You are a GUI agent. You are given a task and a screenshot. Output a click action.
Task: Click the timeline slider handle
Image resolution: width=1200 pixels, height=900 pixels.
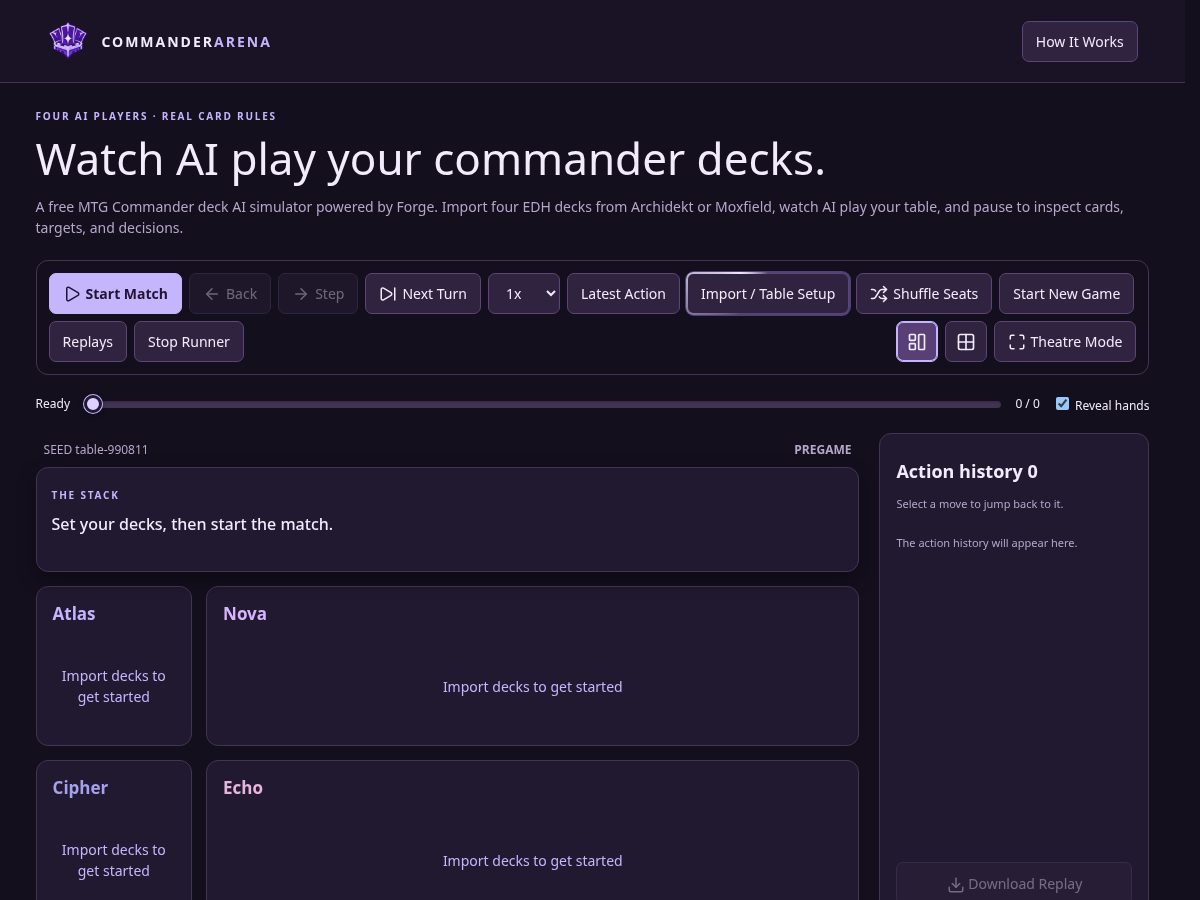pos(93,404)
